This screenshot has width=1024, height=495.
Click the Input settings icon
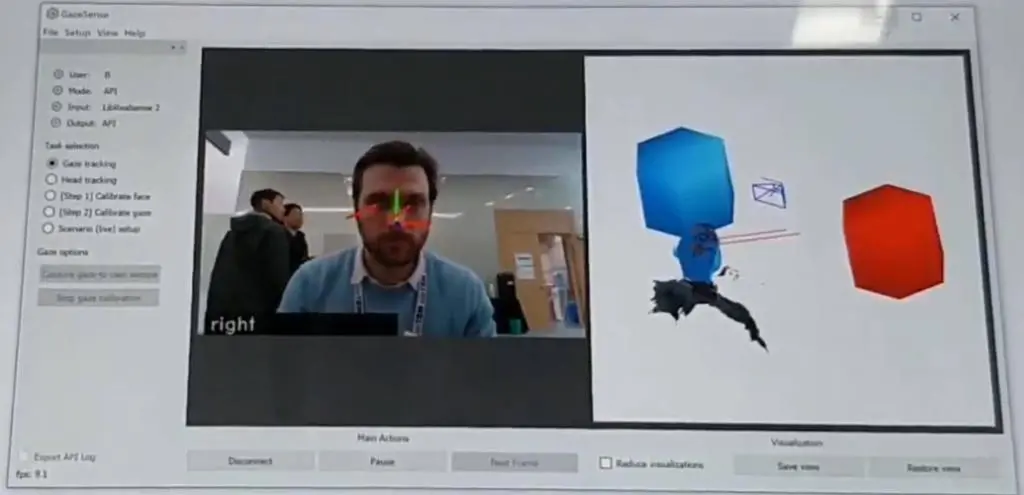(x=57, y=106)
